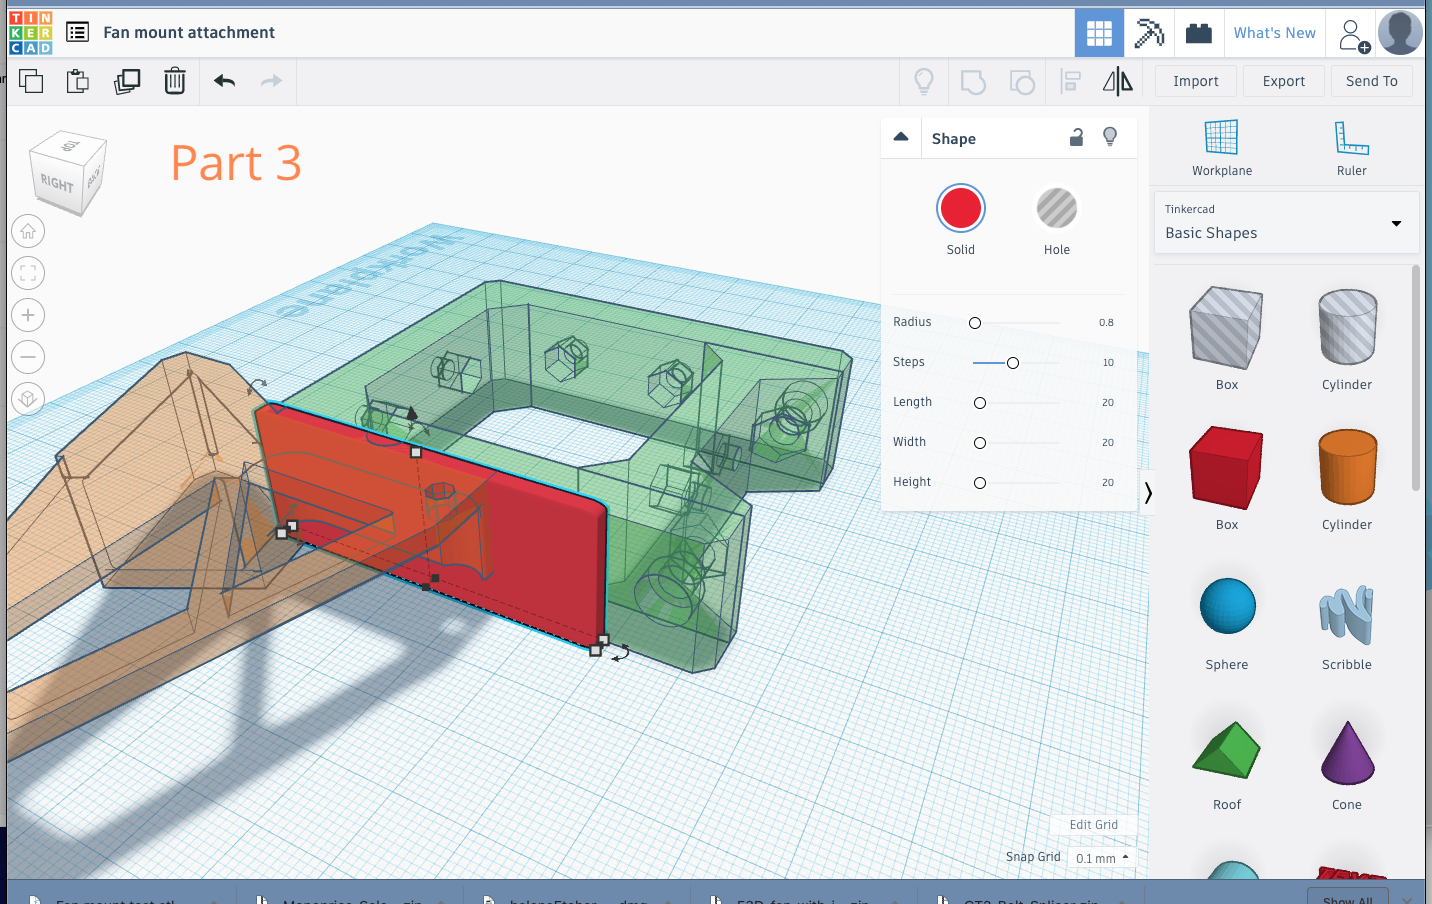Hide the selected shape via lightbulb
This screenshot has width=1432, height=904.
coord(1110,137)
